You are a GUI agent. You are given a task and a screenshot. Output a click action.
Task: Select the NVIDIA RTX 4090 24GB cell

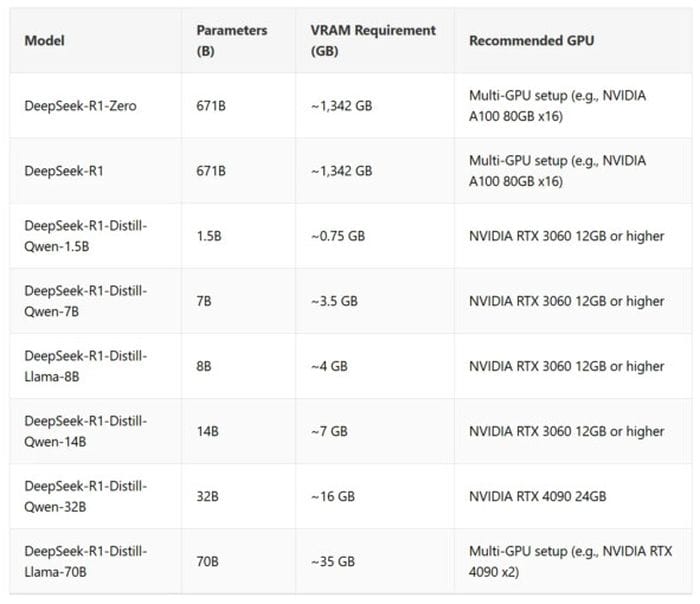pyautogui.click(x=538, y=496)
